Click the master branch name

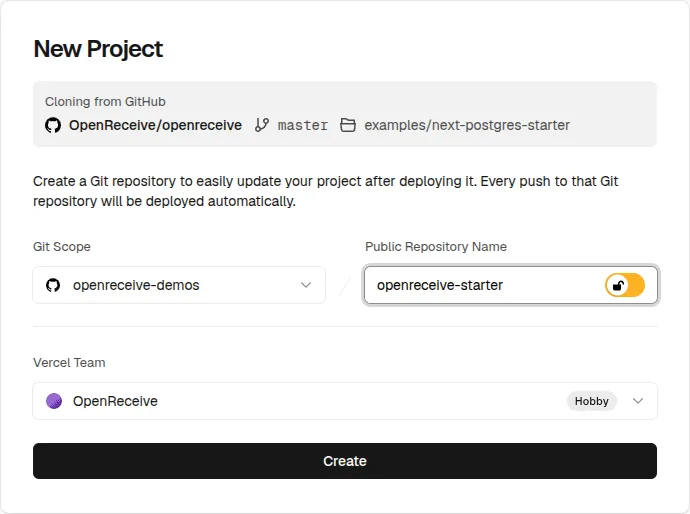(x=303, y=125)
